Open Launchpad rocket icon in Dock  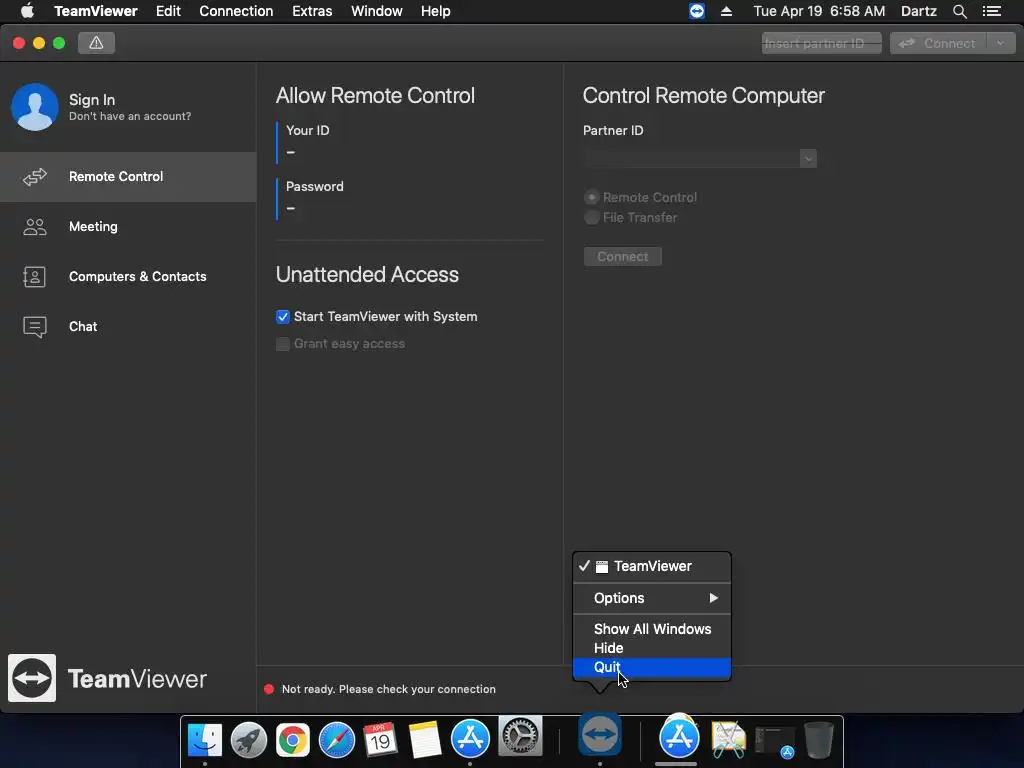tap(249, 740)
